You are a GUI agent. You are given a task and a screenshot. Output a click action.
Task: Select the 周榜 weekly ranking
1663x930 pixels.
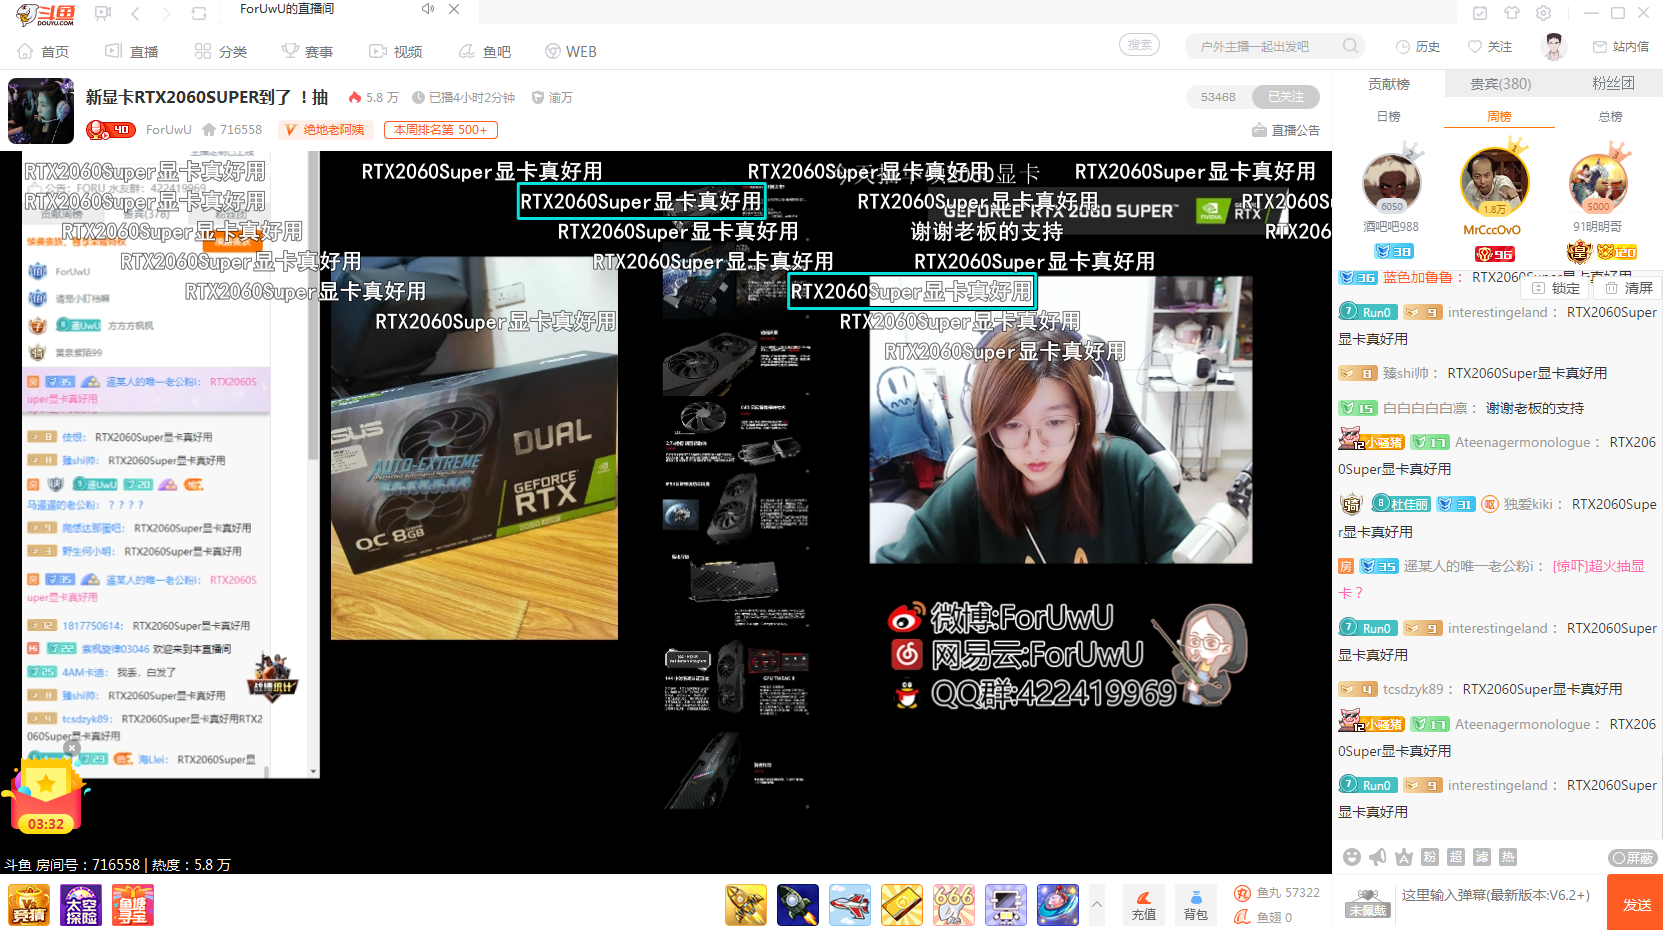(1499, 117)
